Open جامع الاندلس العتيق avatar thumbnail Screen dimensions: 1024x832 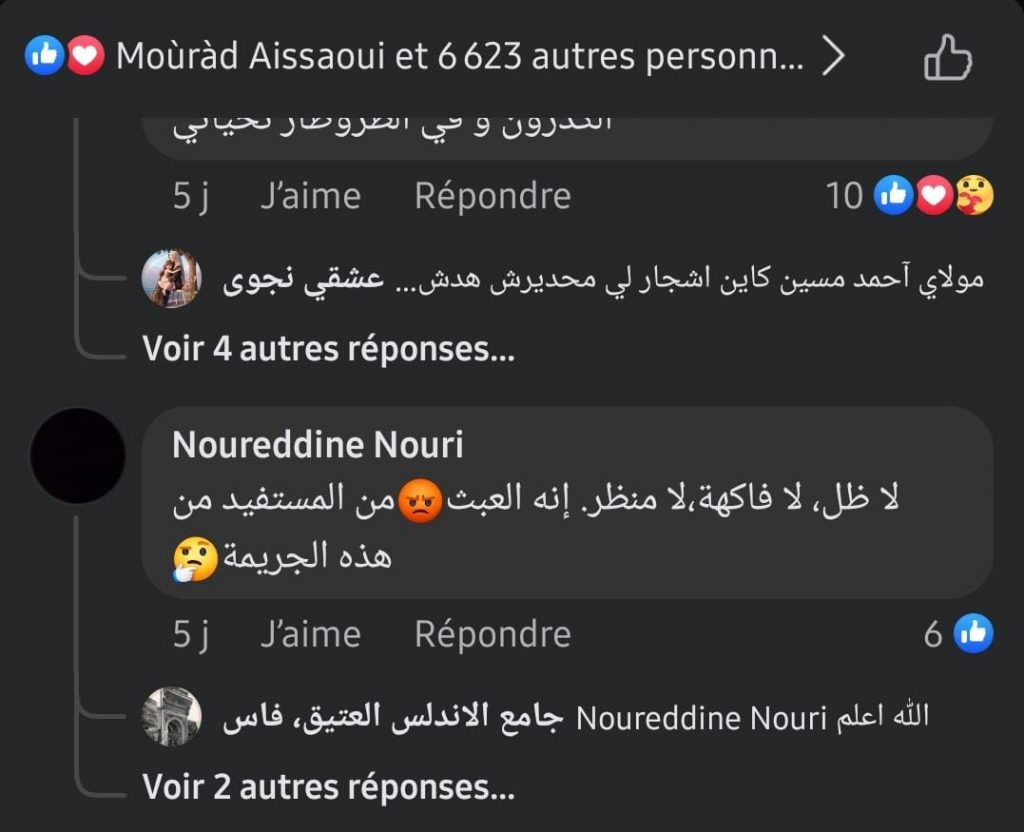[172, 717]
